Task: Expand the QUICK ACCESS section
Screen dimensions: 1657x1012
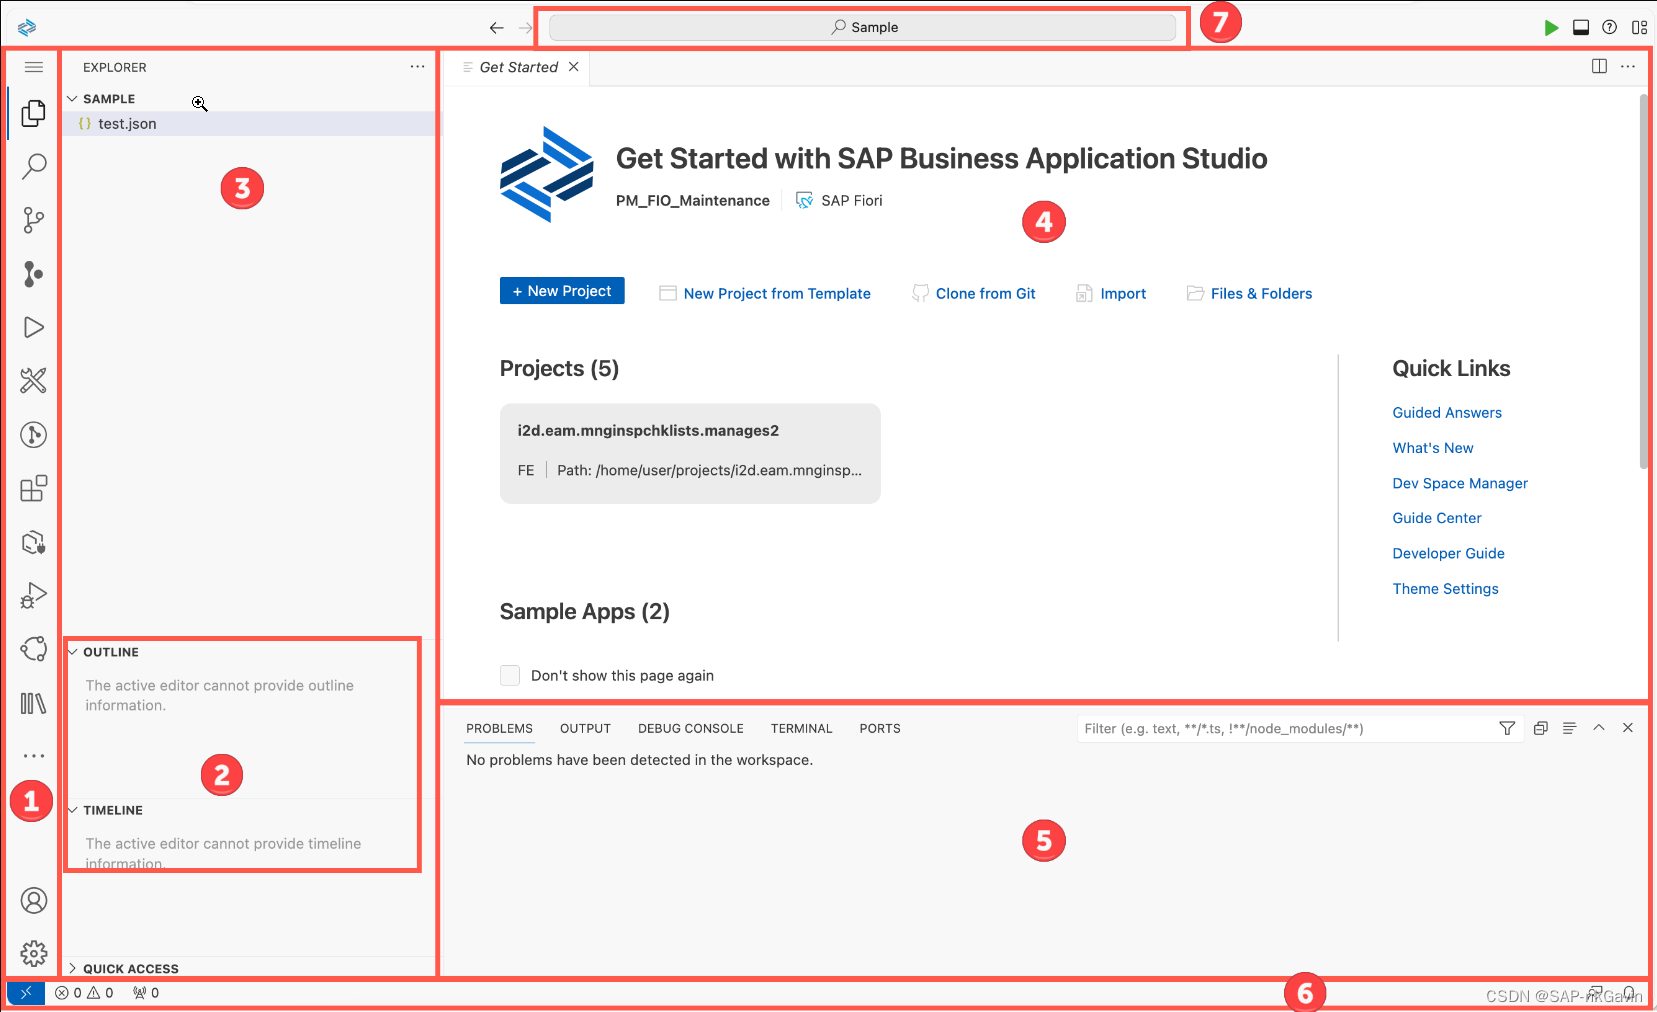Action: [x=72, y=968]
